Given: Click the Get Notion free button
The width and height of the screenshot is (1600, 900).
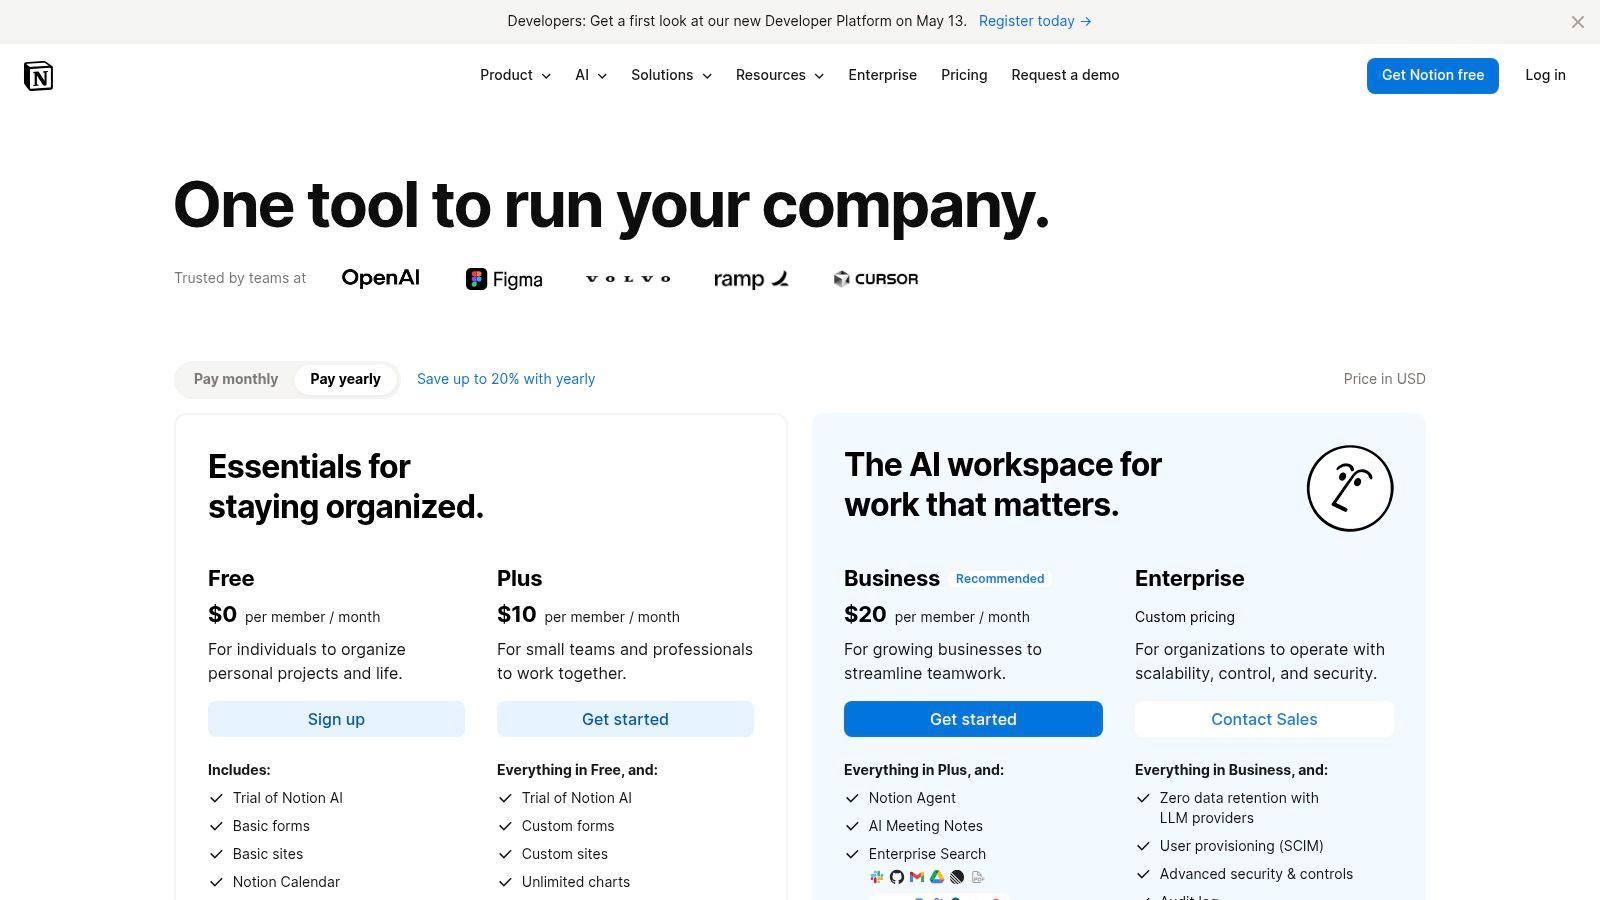Looking at the screenshot, I should point(1432,75).
